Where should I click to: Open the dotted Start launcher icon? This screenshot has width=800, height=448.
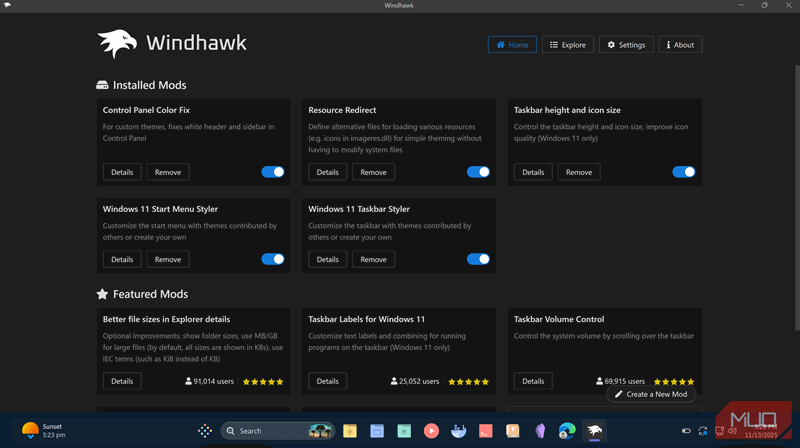[x=205, y=431]
